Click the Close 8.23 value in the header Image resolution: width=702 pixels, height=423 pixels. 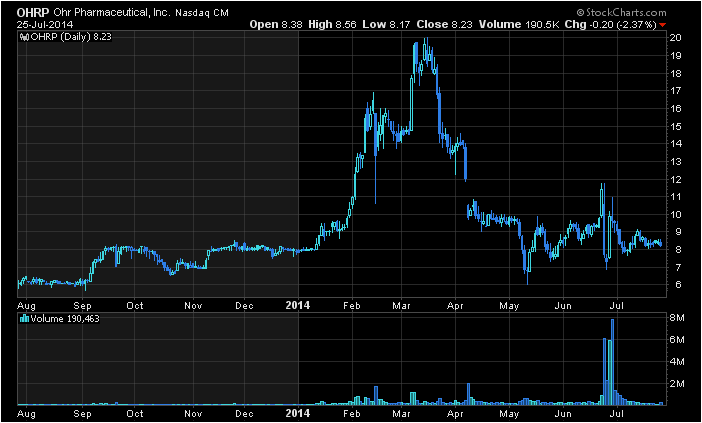tap(444, 25)
